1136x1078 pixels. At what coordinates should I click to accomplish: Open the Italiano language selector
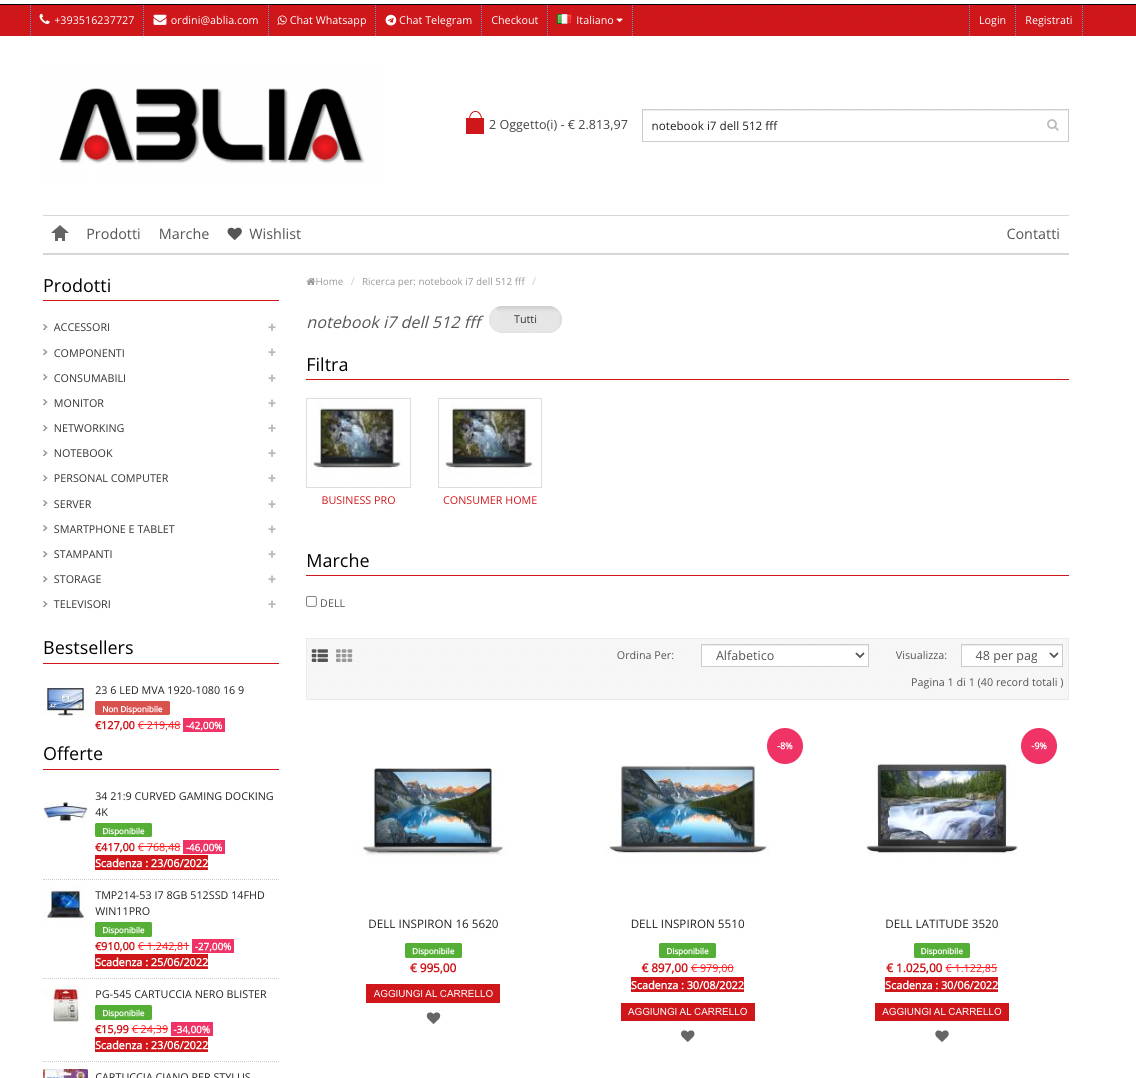[x=592, y=20]
